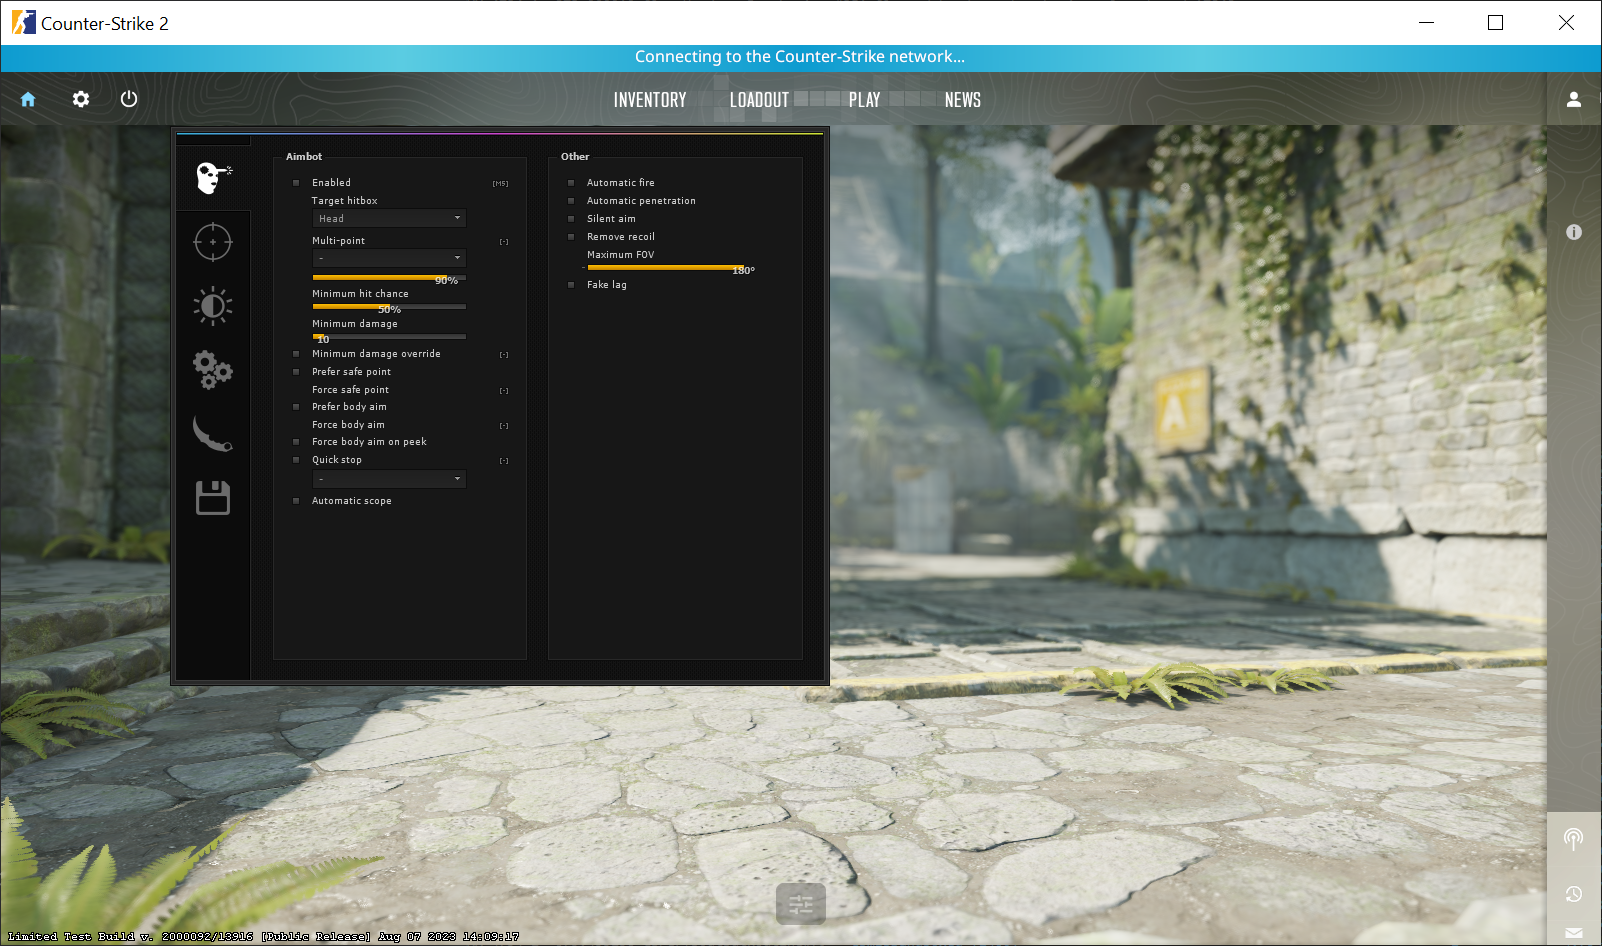Image resolution: width=1602 pixels, height=946 pixels.
Task: Open the Target hitbox Head dropdown
Action: click(389, 218)
